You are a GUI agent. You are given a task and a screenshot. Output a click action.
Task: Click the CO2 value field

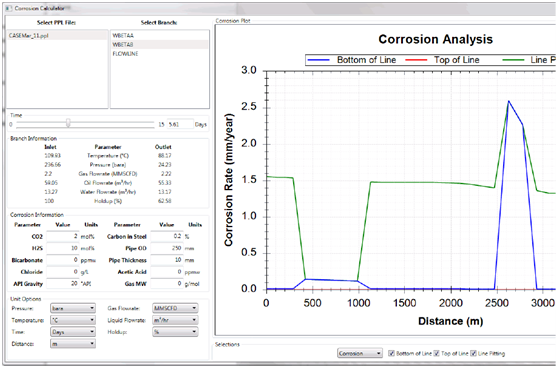63,236
